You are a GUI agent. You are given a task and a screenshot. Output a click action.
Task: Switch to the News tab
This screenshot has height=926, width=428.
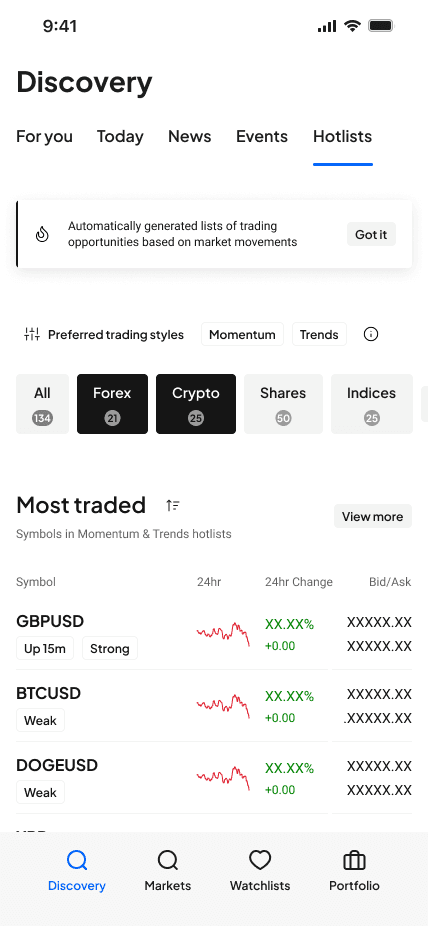(190, 136)
